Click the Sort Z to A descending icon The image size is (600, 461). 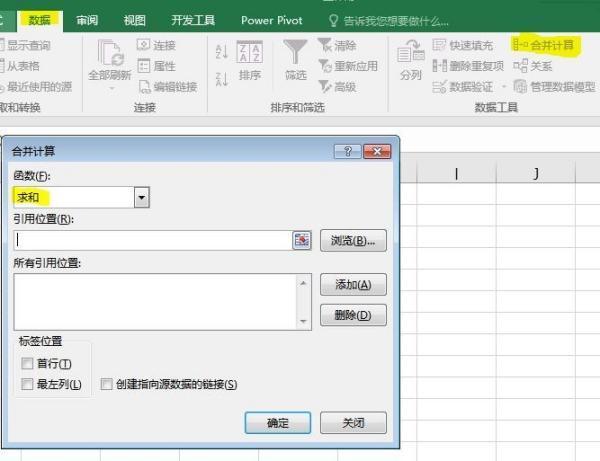[220, 77]
